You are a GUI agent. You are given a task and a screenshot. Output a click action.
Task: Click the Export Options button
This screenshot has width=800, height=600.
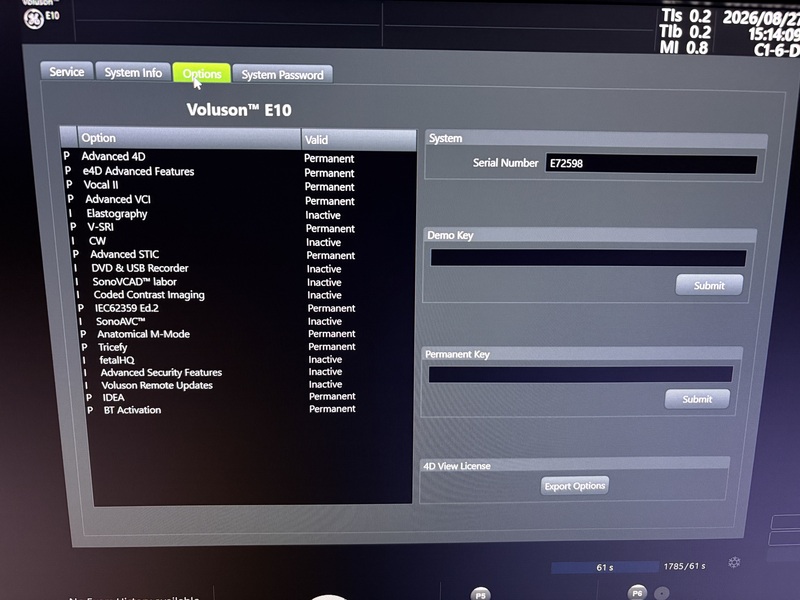[574, 486]
